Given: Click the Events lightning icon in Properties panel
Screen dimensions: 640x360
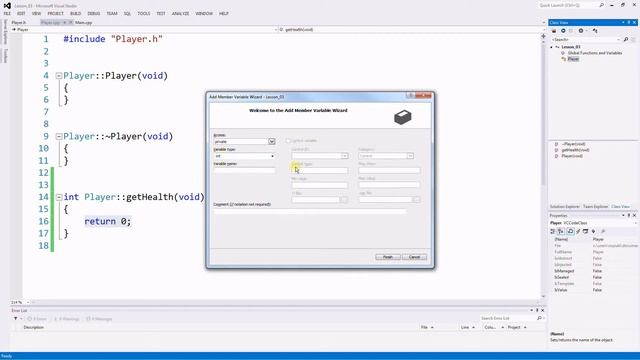Looking at the screenshot, I should coord(578,231).
